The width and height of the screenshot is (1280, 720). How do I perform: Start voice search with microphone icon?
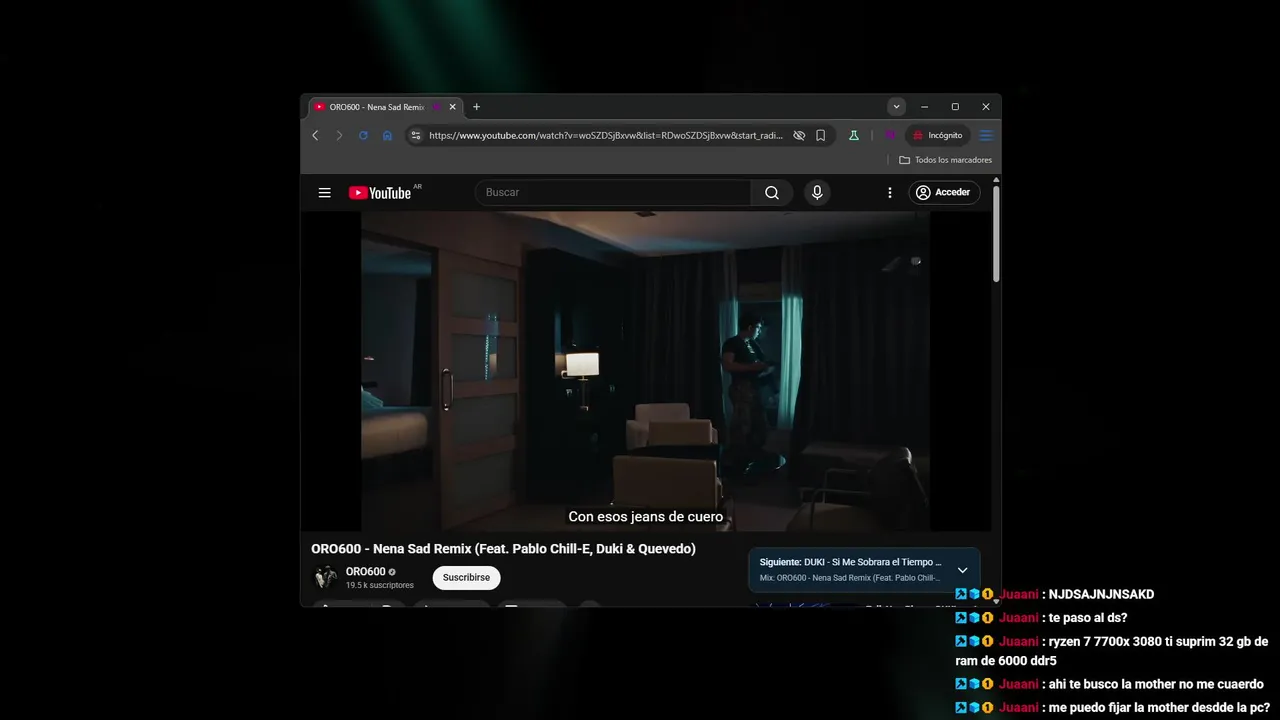point(817,193)
